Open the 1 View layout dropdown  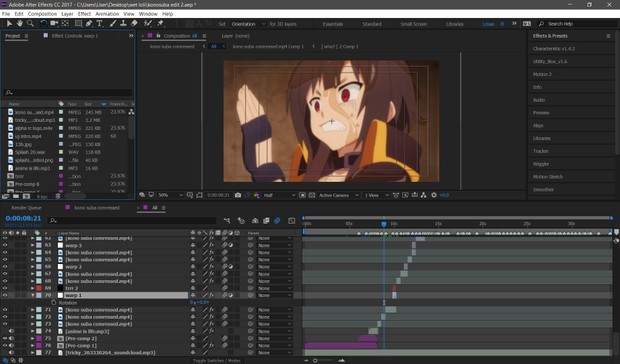pos(376,195)
